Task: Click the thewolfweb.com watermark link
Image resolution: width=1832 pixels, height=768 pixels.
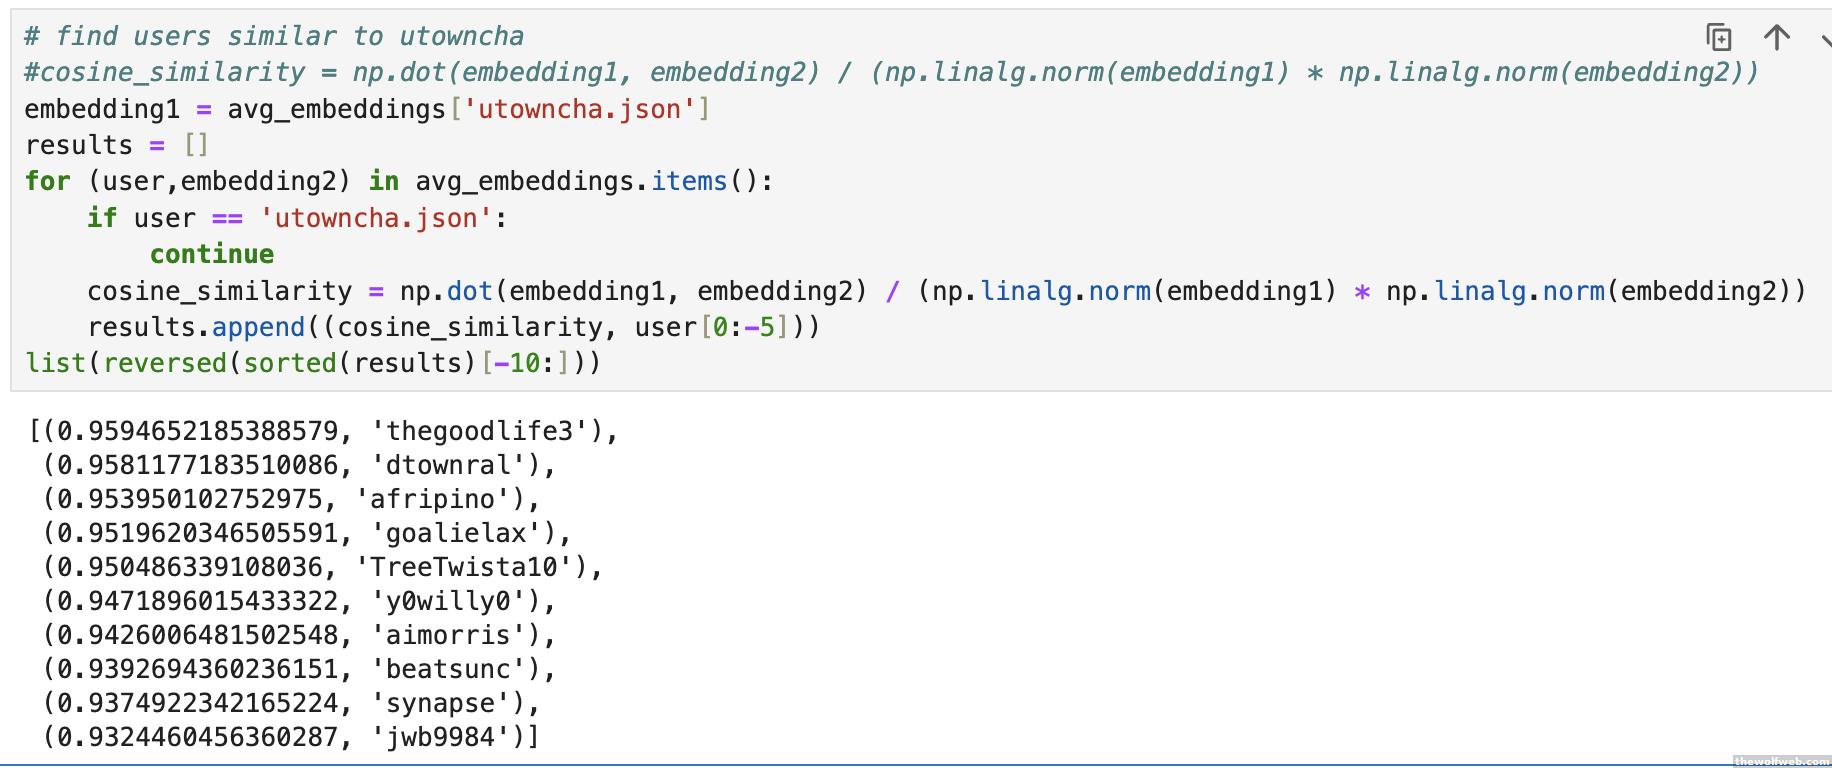Action: (1781, 761)
